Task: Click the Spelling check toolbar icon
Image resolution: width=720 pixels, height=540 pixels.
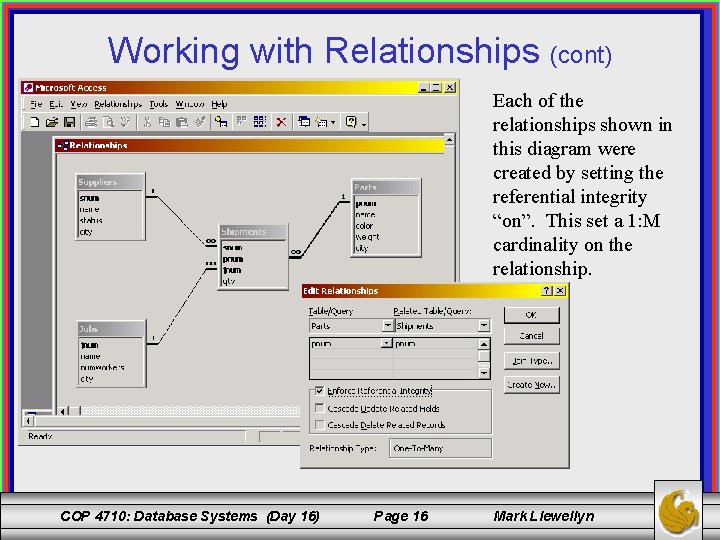Action: (x=125, y=122)
